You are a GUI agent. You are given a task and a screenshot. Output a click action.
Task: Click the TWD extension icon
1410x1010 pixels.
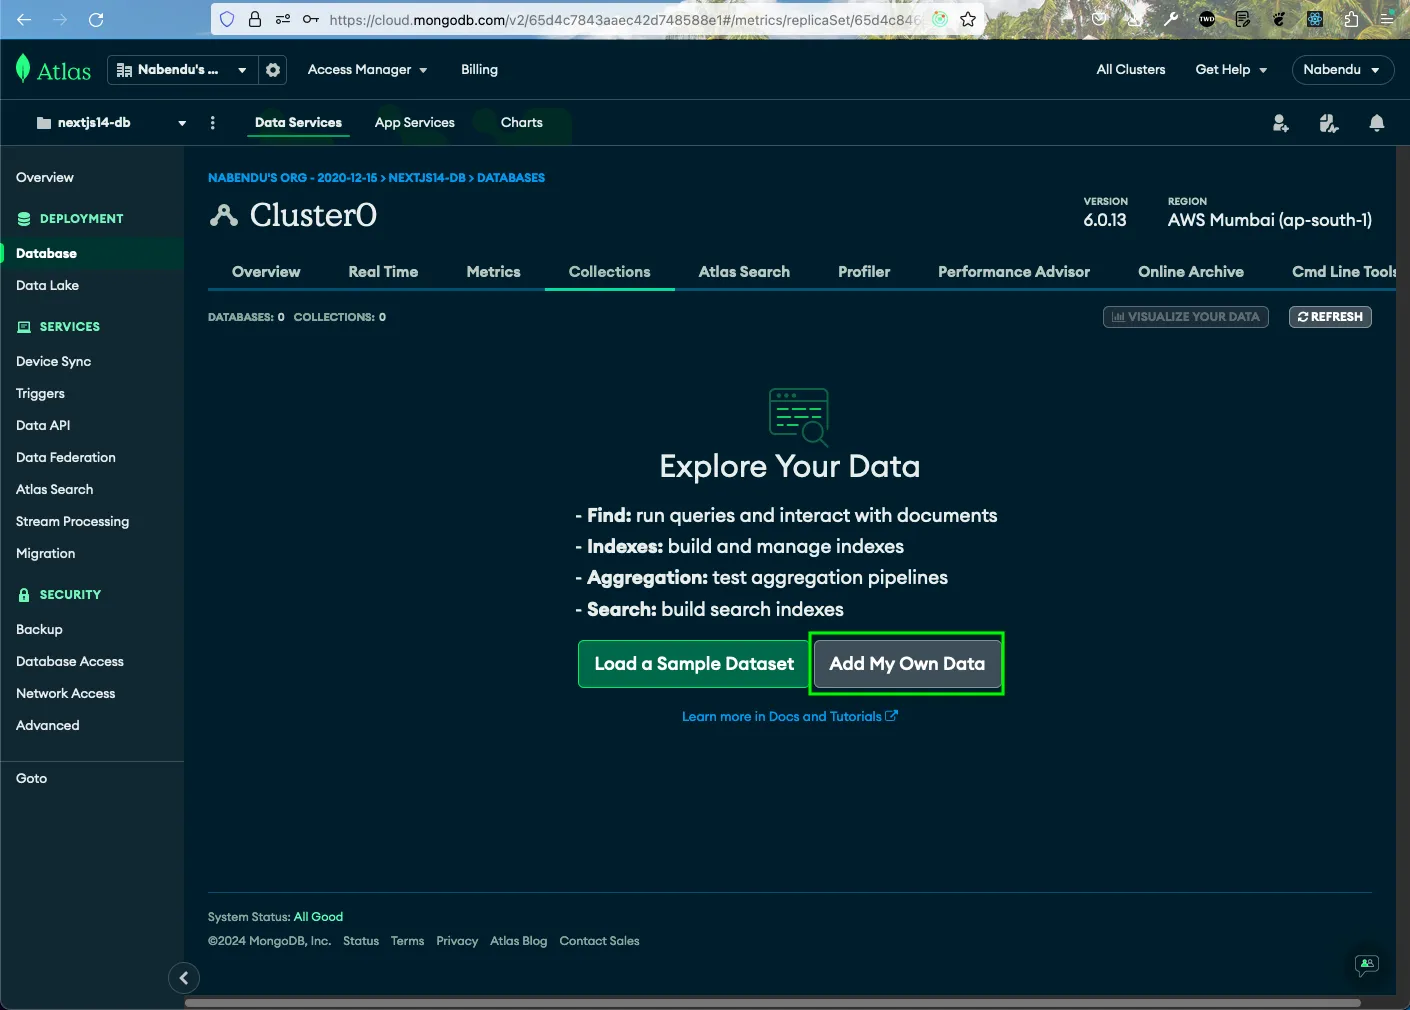[1207, 19]
